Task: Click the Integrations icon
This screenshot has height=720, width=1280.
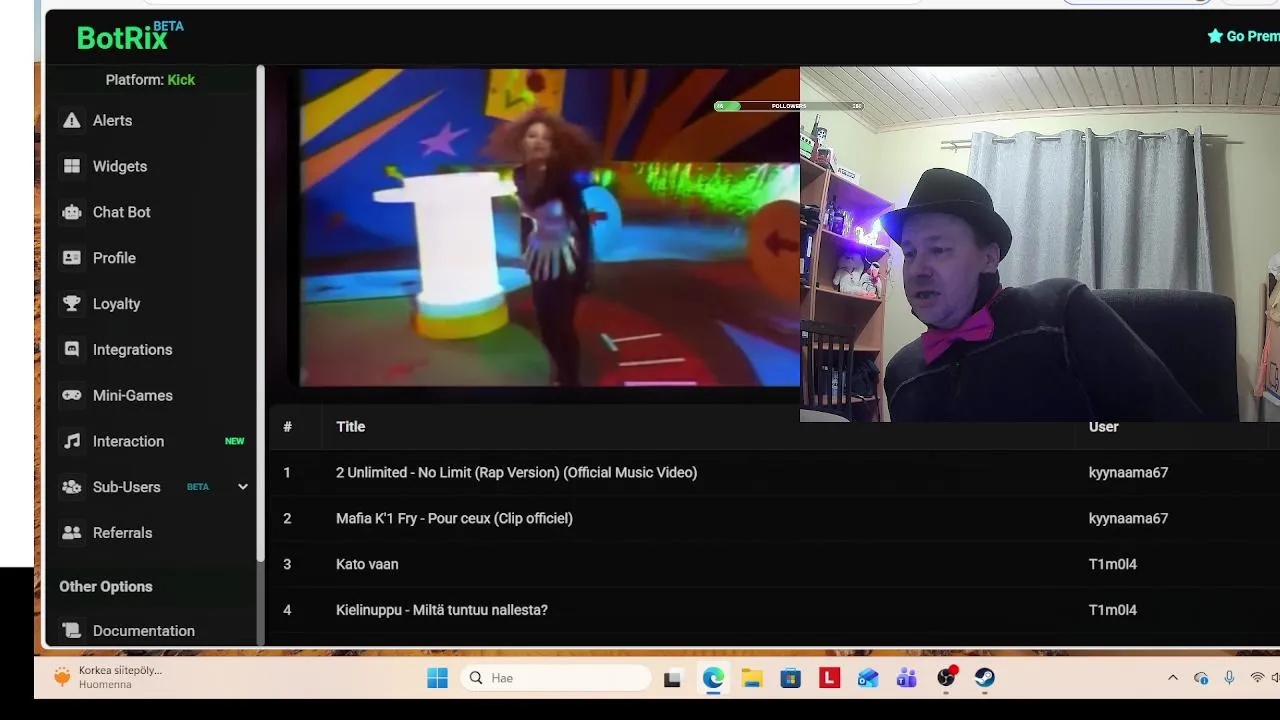Action: coord(72,350)
